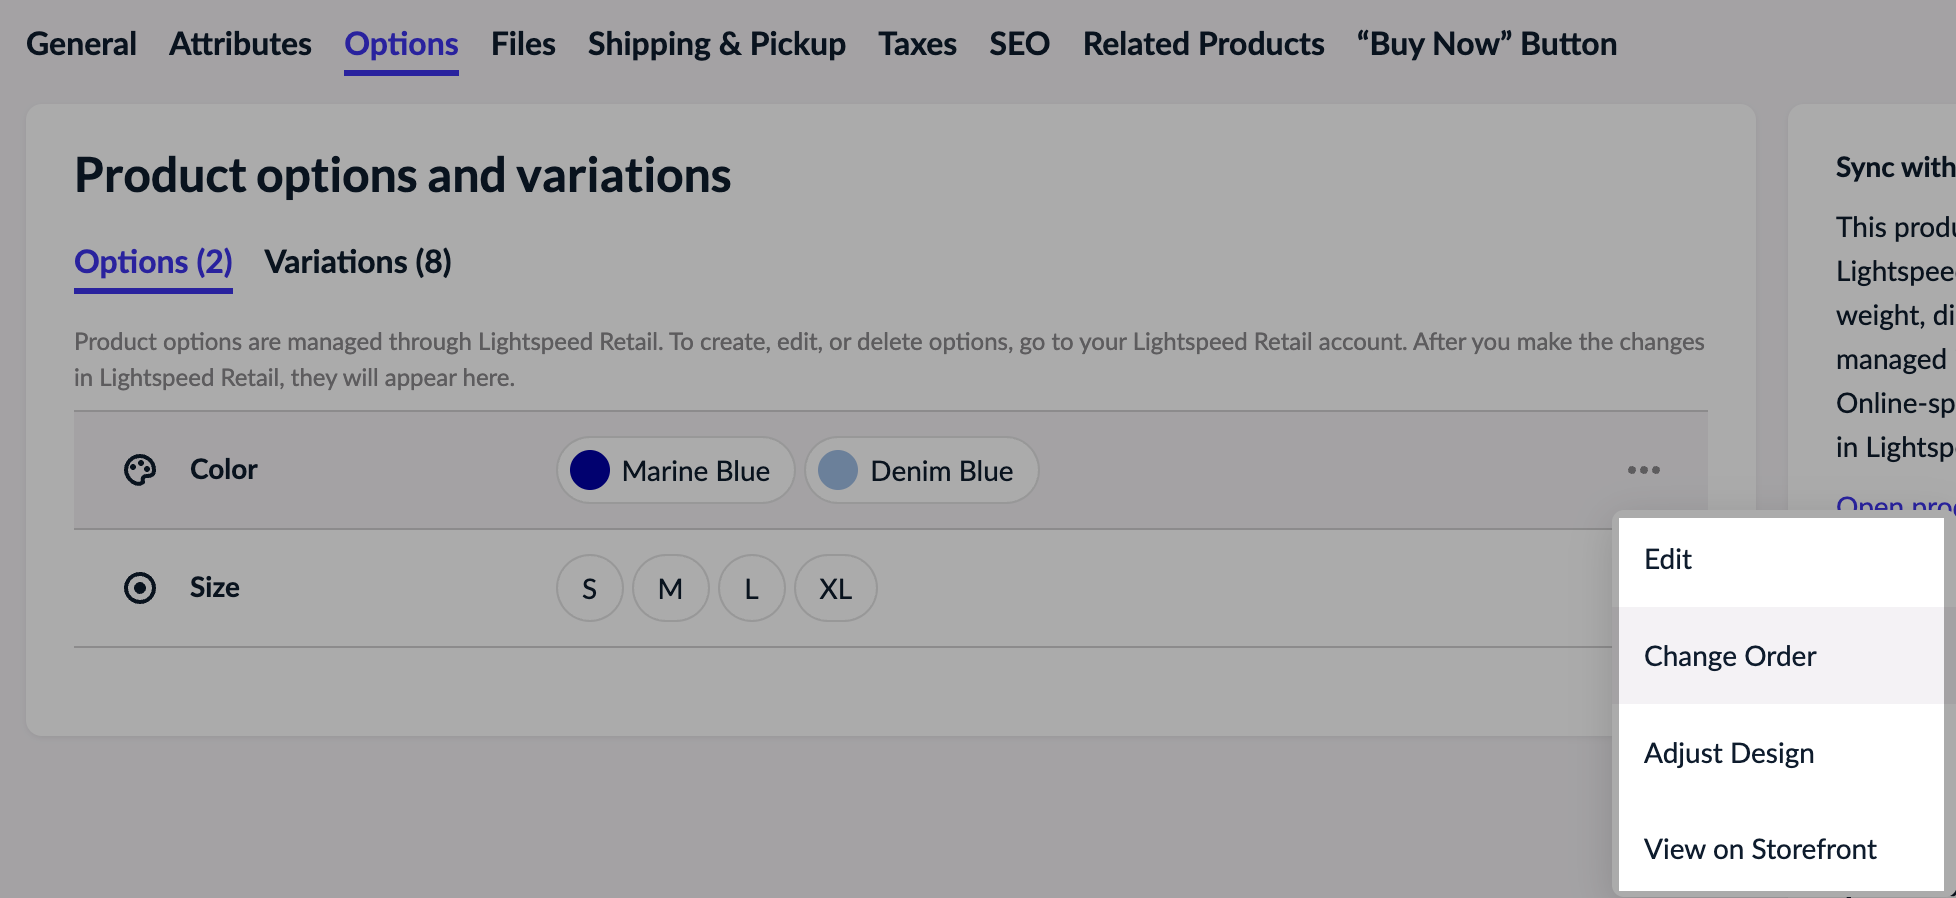Select the M size chip
The width and height of the screenshot is (1956, 898).
(x=670, y=588)
